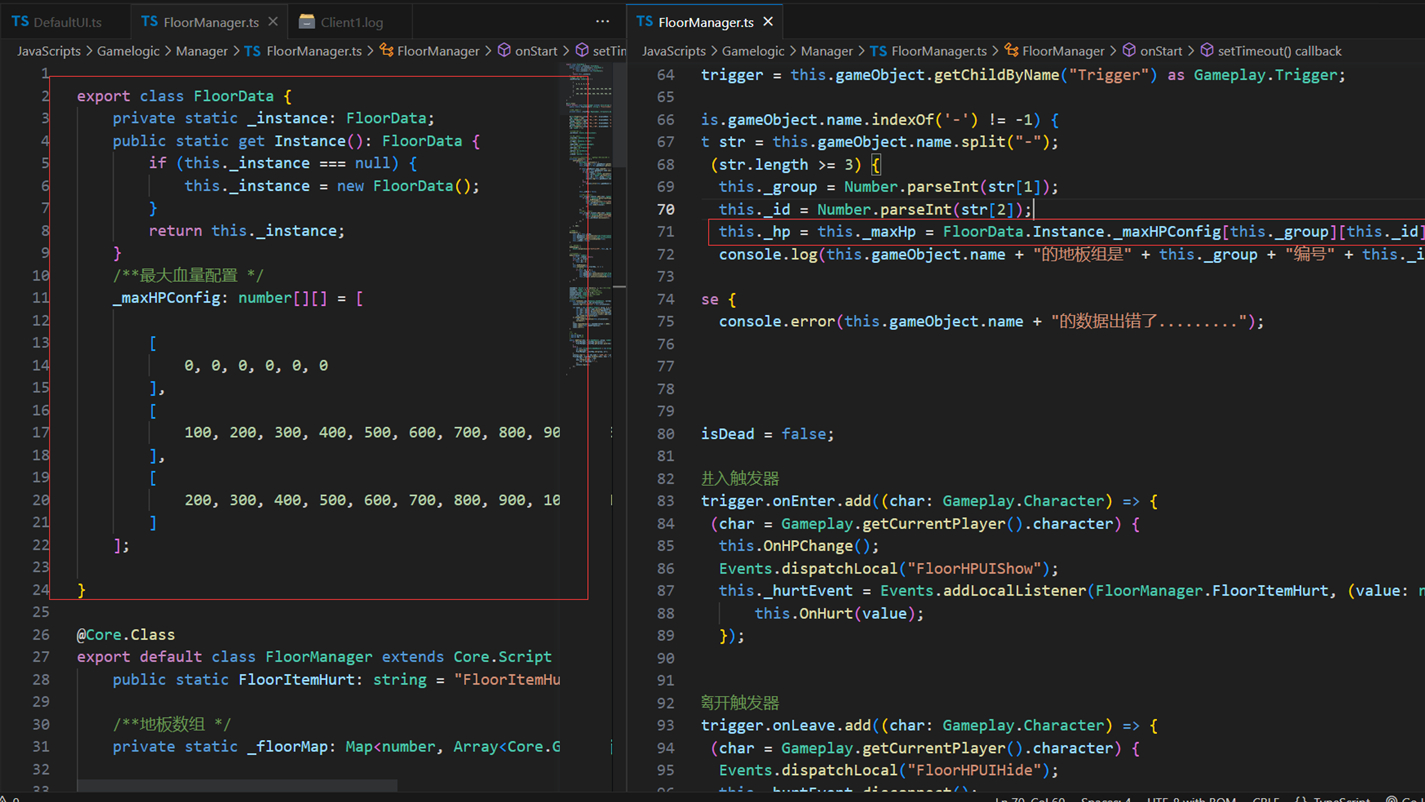Select line number 11 in the gutter

pos(40,297)
